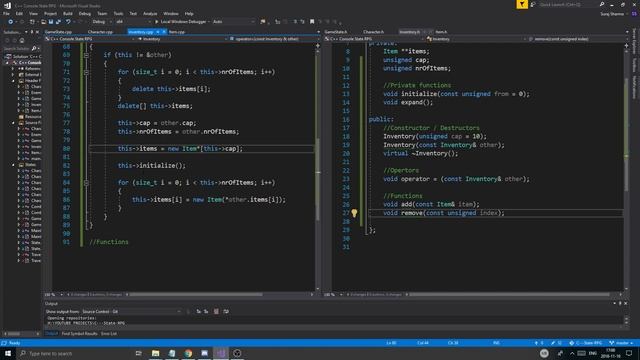Open the Analyze menu

tap(150, 13)
